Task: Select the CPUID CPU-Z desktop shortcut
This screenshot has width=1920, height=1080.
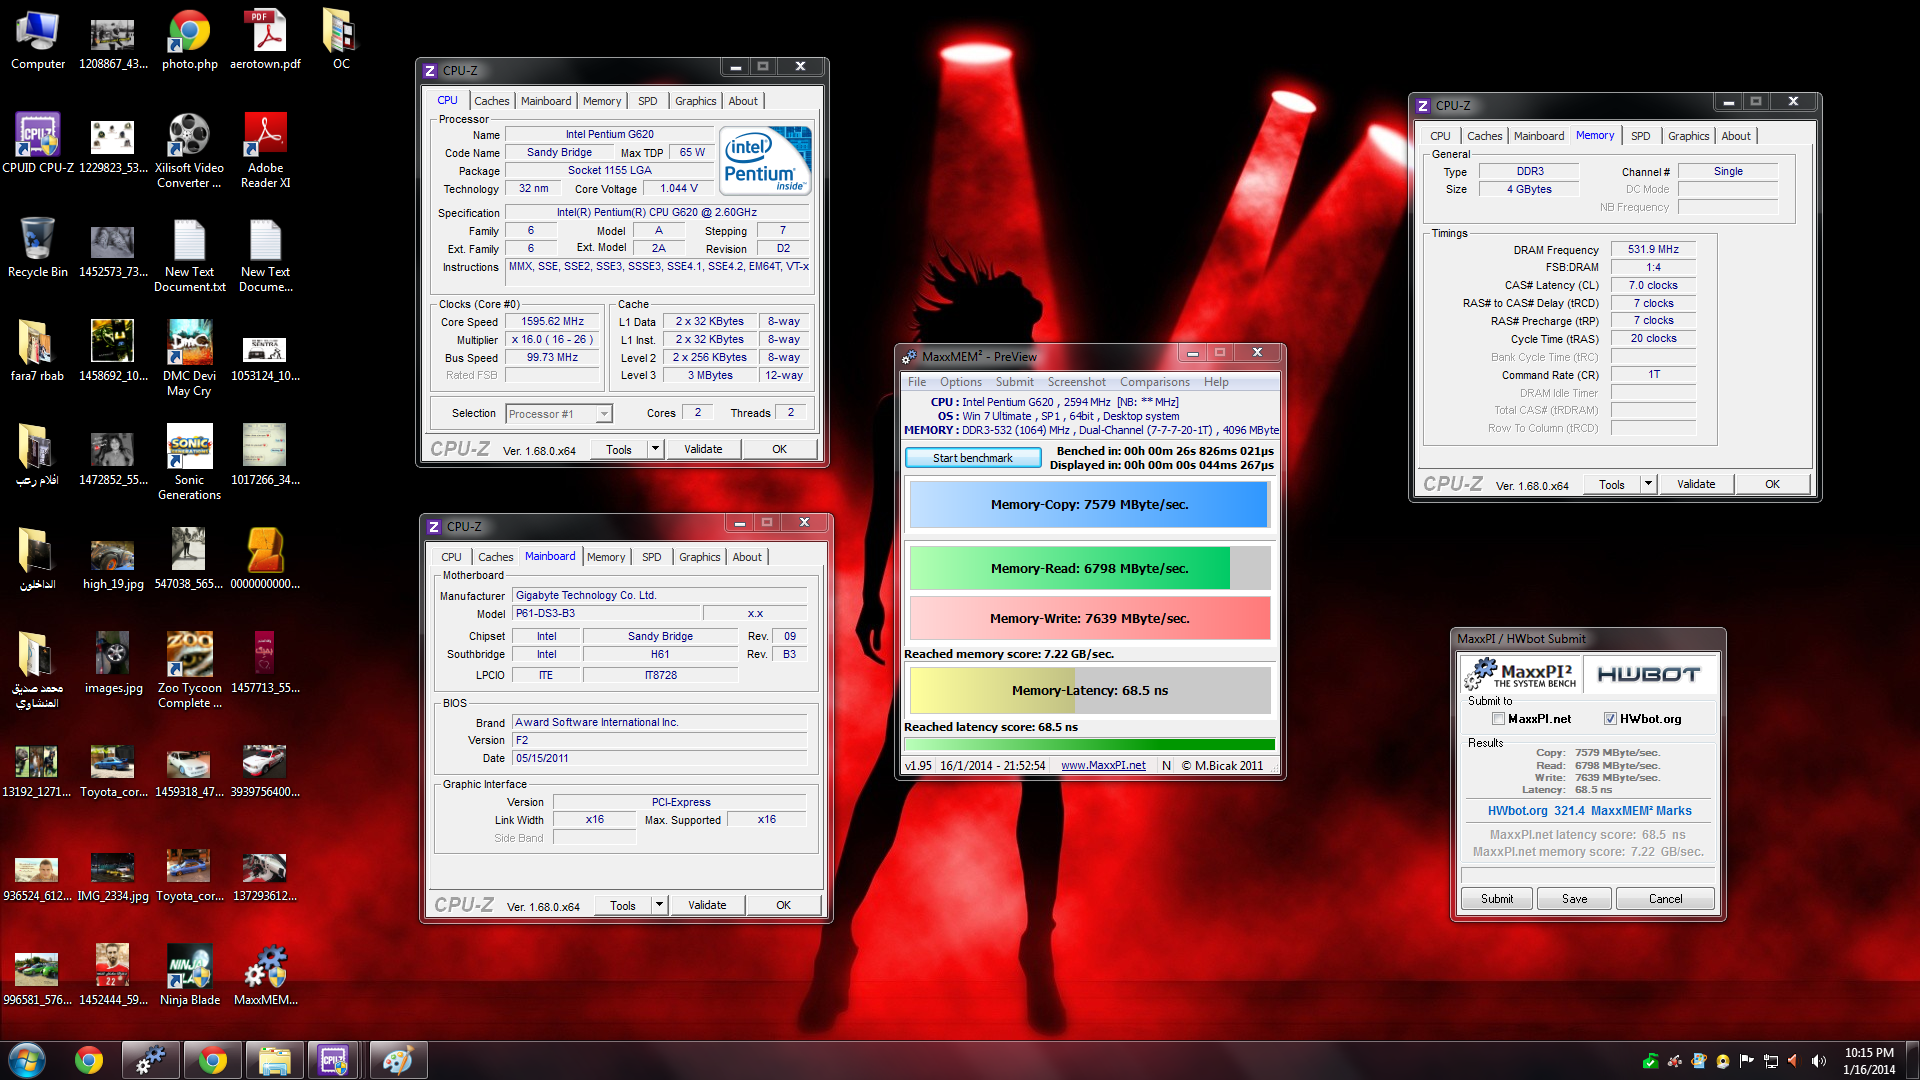Action: point(38,144)
